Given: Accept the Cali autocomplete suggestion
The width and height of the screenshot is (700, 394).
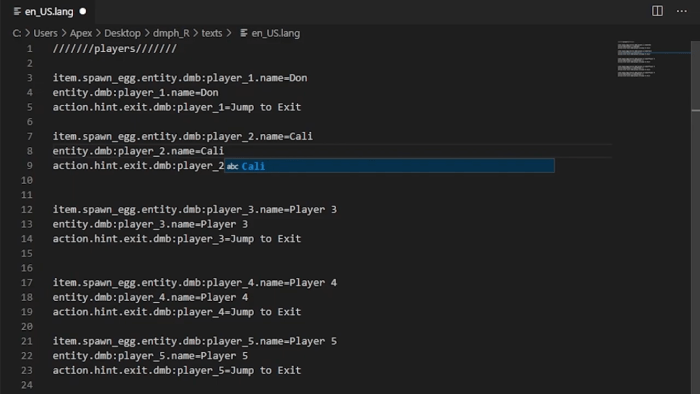Looking at the screenshot, I should [x=389, y=166].
